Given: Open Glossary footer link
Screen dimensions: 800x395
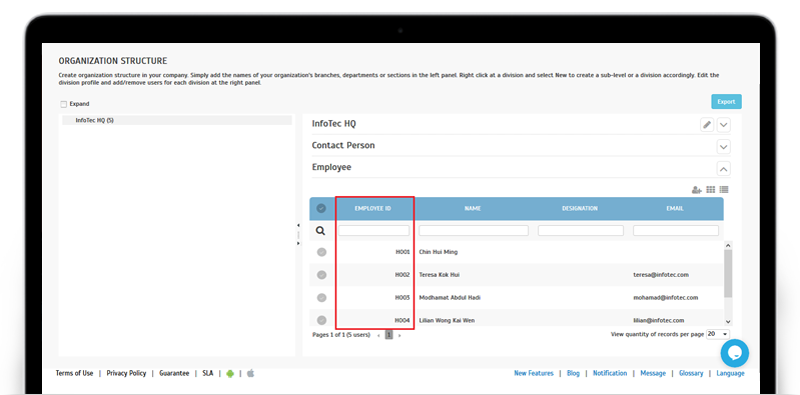Looking at the screenshot, I should click(x=691, y=373).
